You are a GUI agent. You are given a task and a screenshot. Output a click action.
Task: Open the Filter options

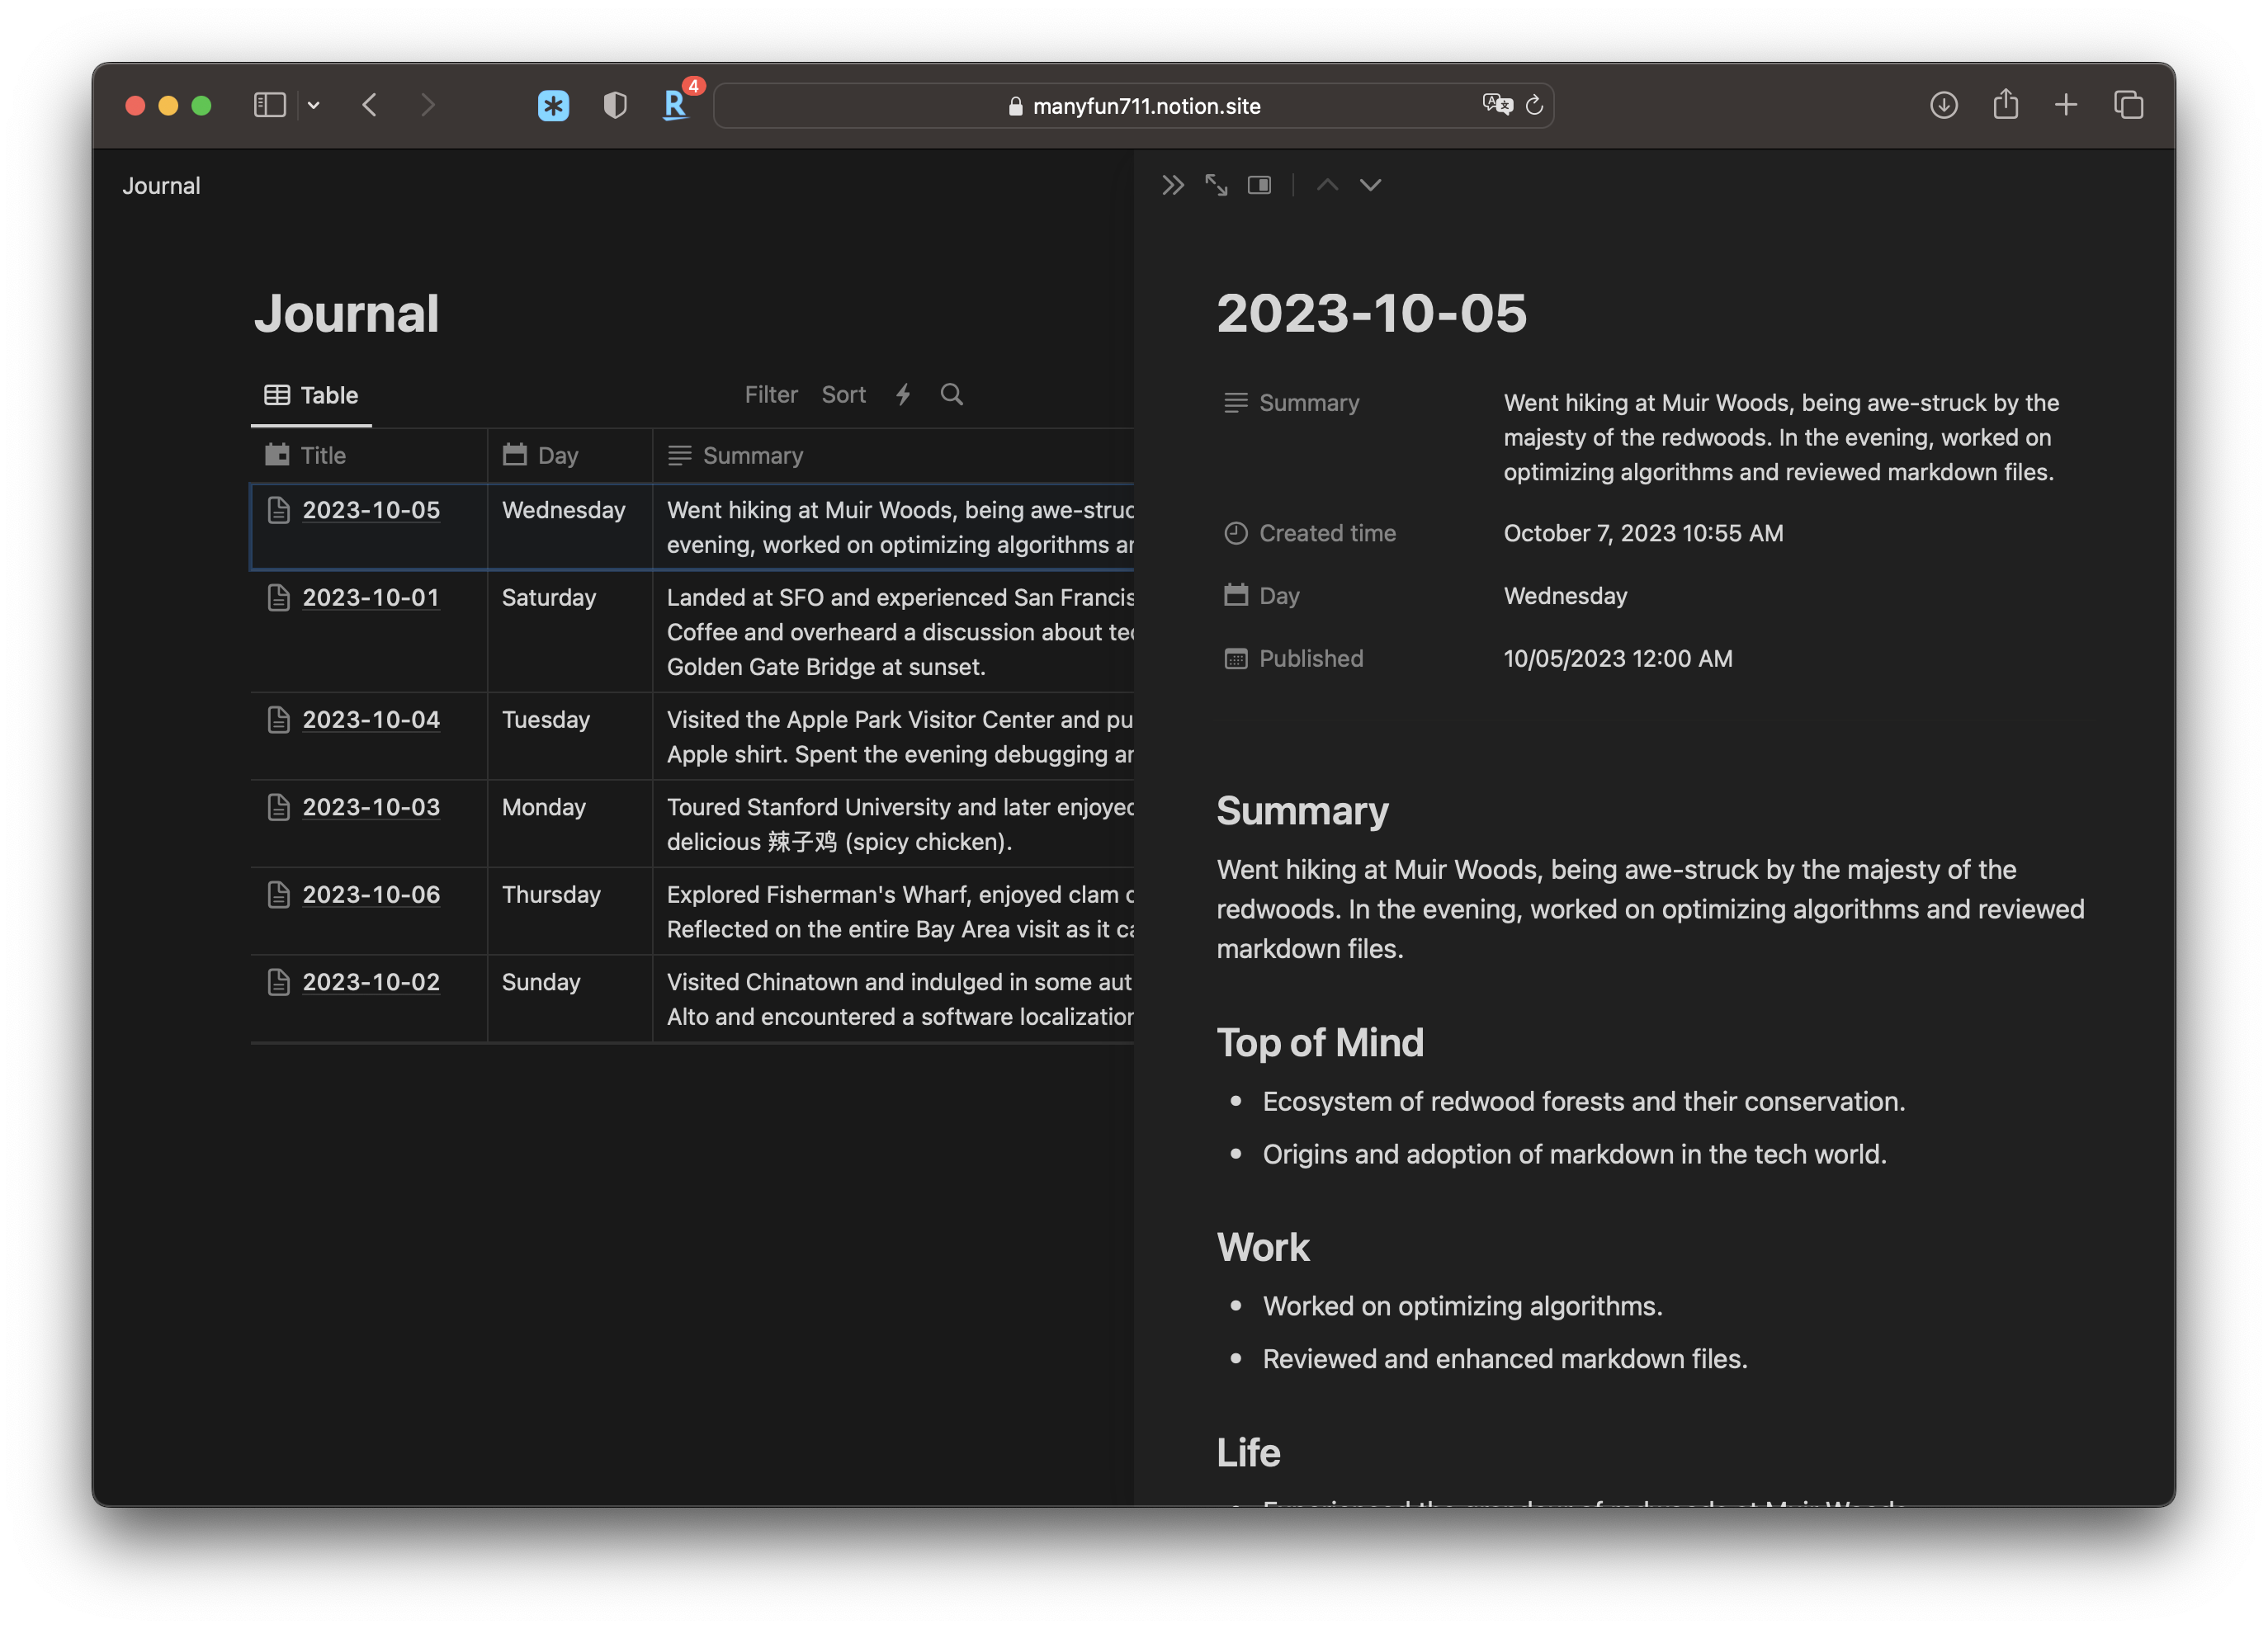(x=770, y=394)
